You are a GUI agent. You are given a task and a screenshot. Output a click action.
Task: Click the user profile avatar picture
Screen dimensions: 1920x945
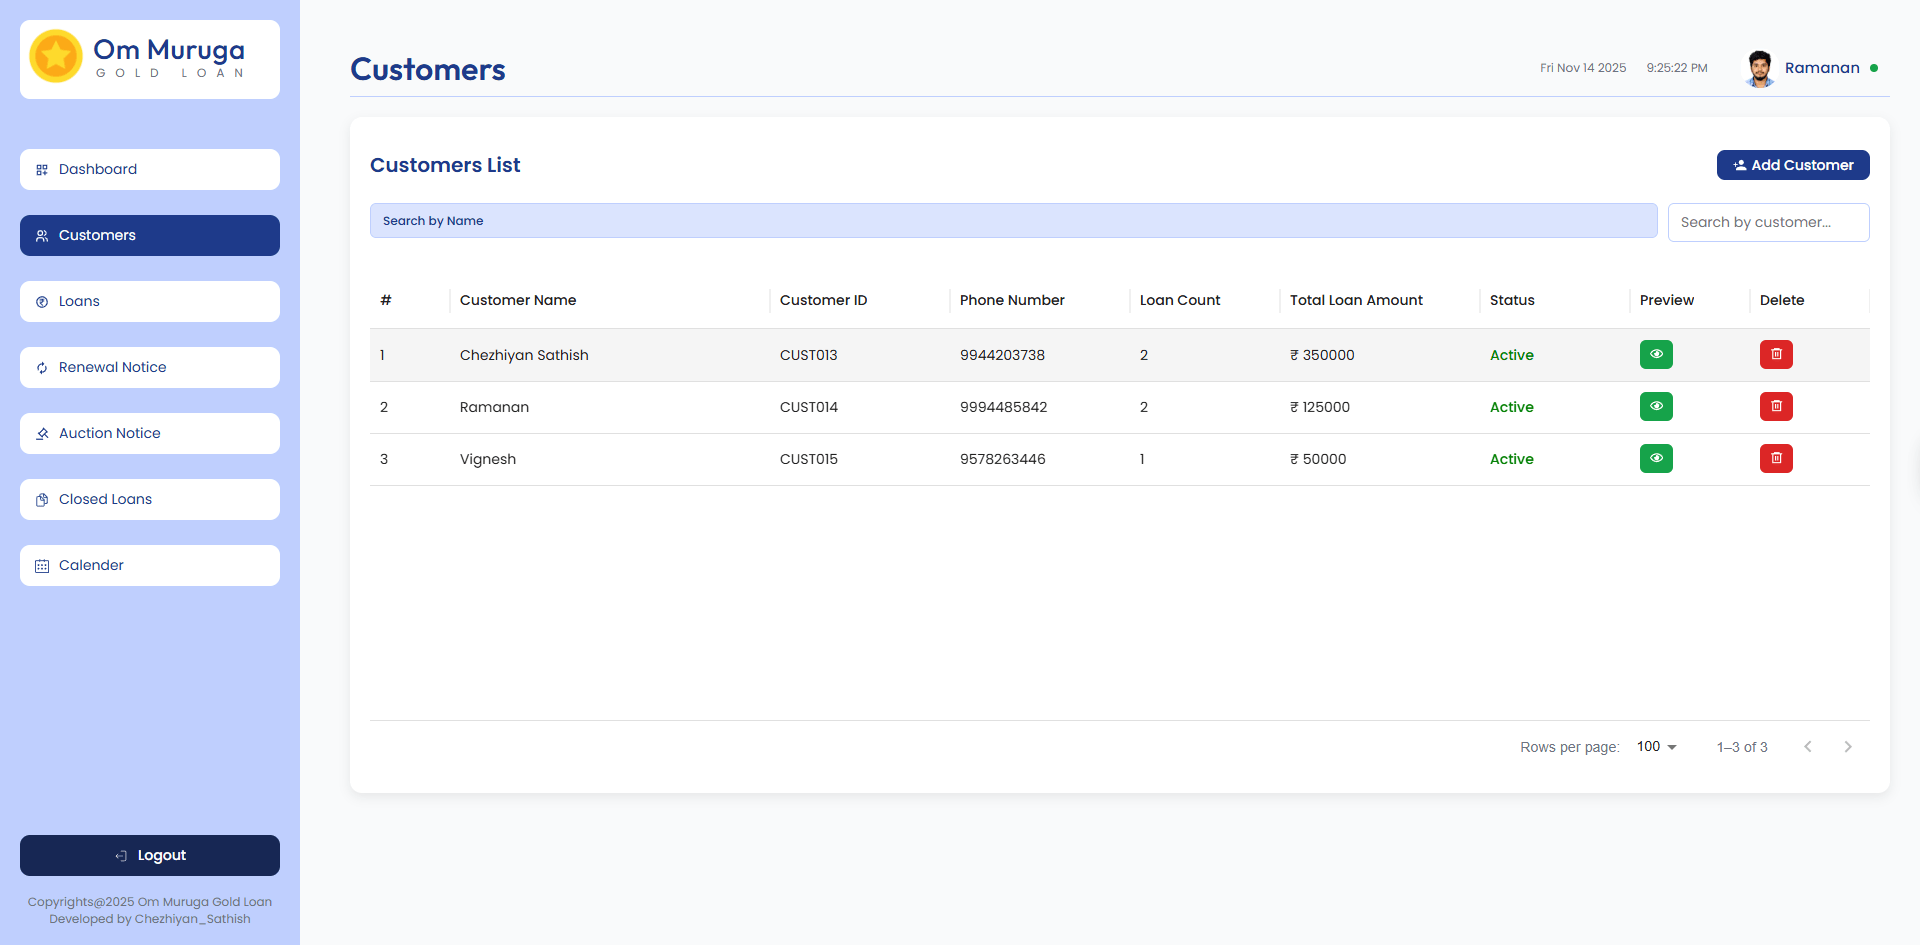pyautogui.click(x=1759, y=68)
